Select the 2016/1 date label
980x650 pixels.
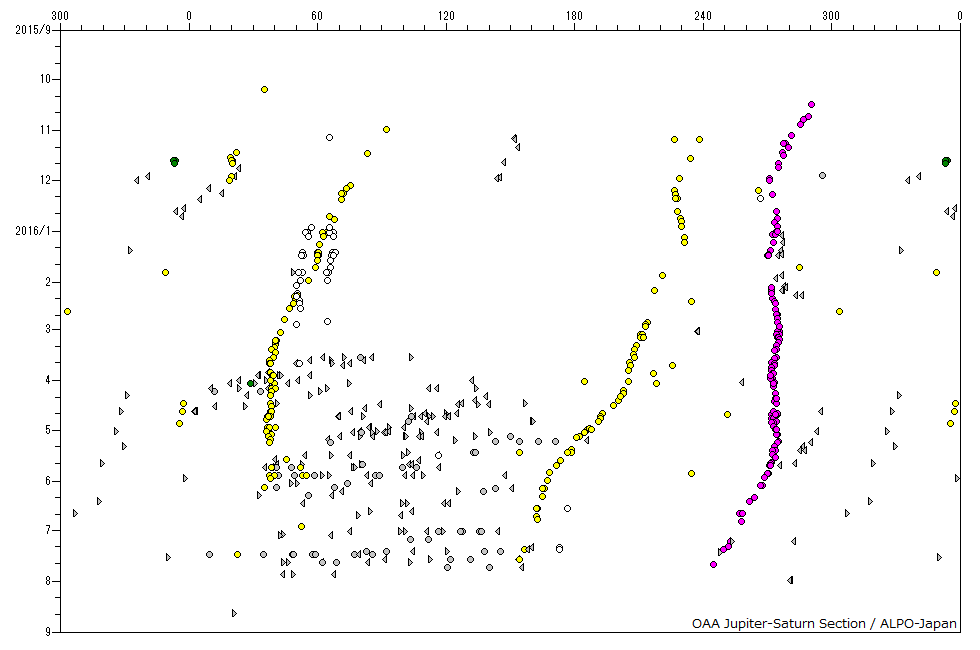pos(33,231)
